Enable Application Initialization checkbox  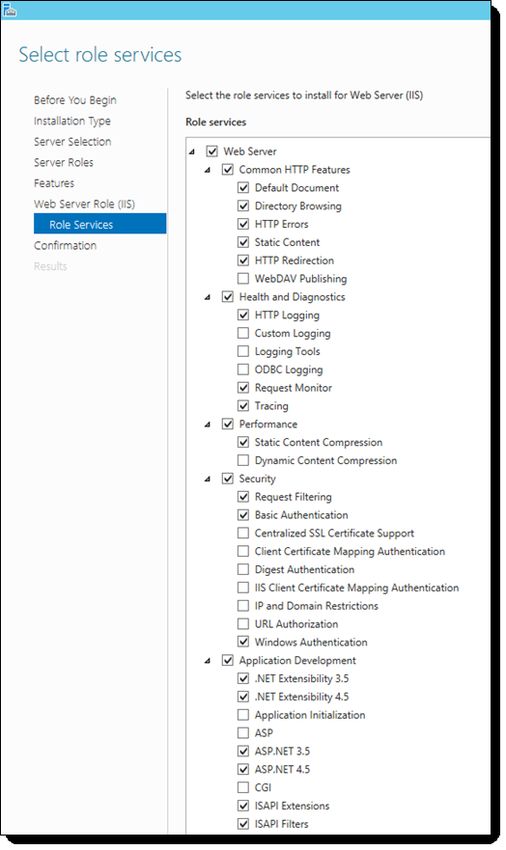[x=244, y=714]
